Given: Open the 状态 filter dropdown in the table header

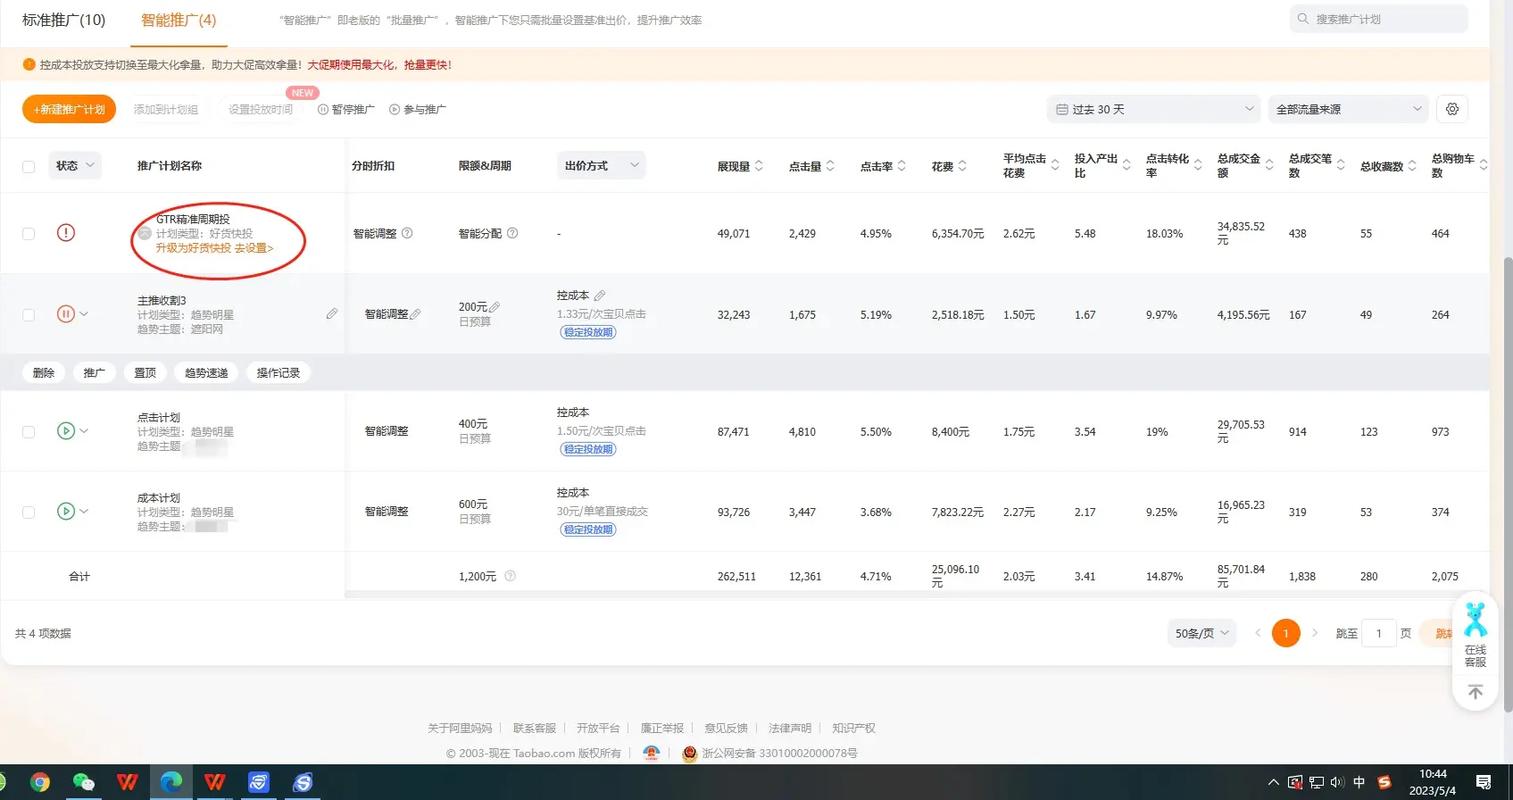Looking at the screenshot, I should [75, 166].
